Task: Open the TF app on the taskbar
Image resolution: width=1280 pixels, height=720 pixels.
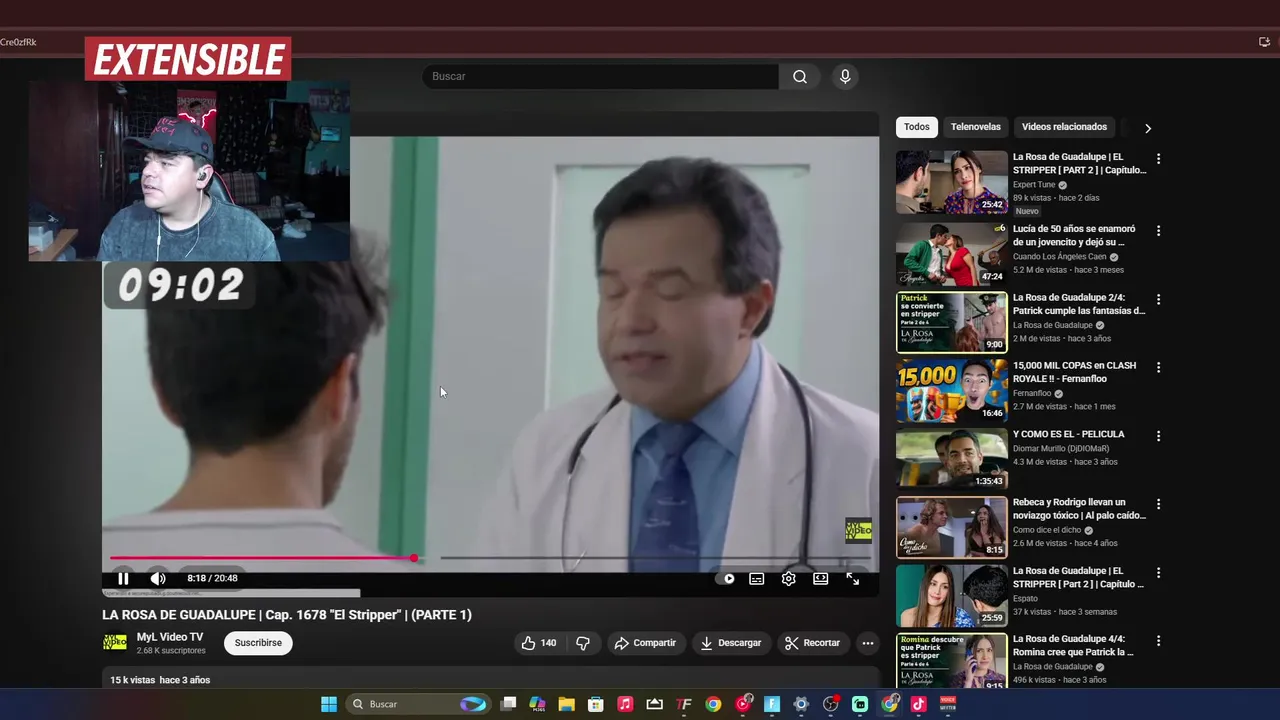Action: [x=684, y=704]
